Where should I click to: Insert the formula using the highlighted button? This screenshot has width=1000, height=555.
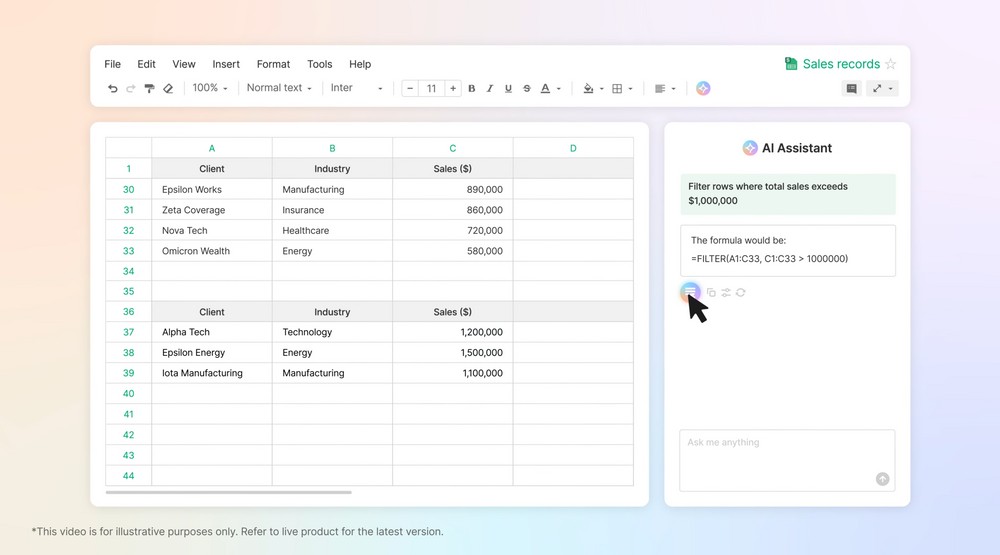(x=690, y=292)
